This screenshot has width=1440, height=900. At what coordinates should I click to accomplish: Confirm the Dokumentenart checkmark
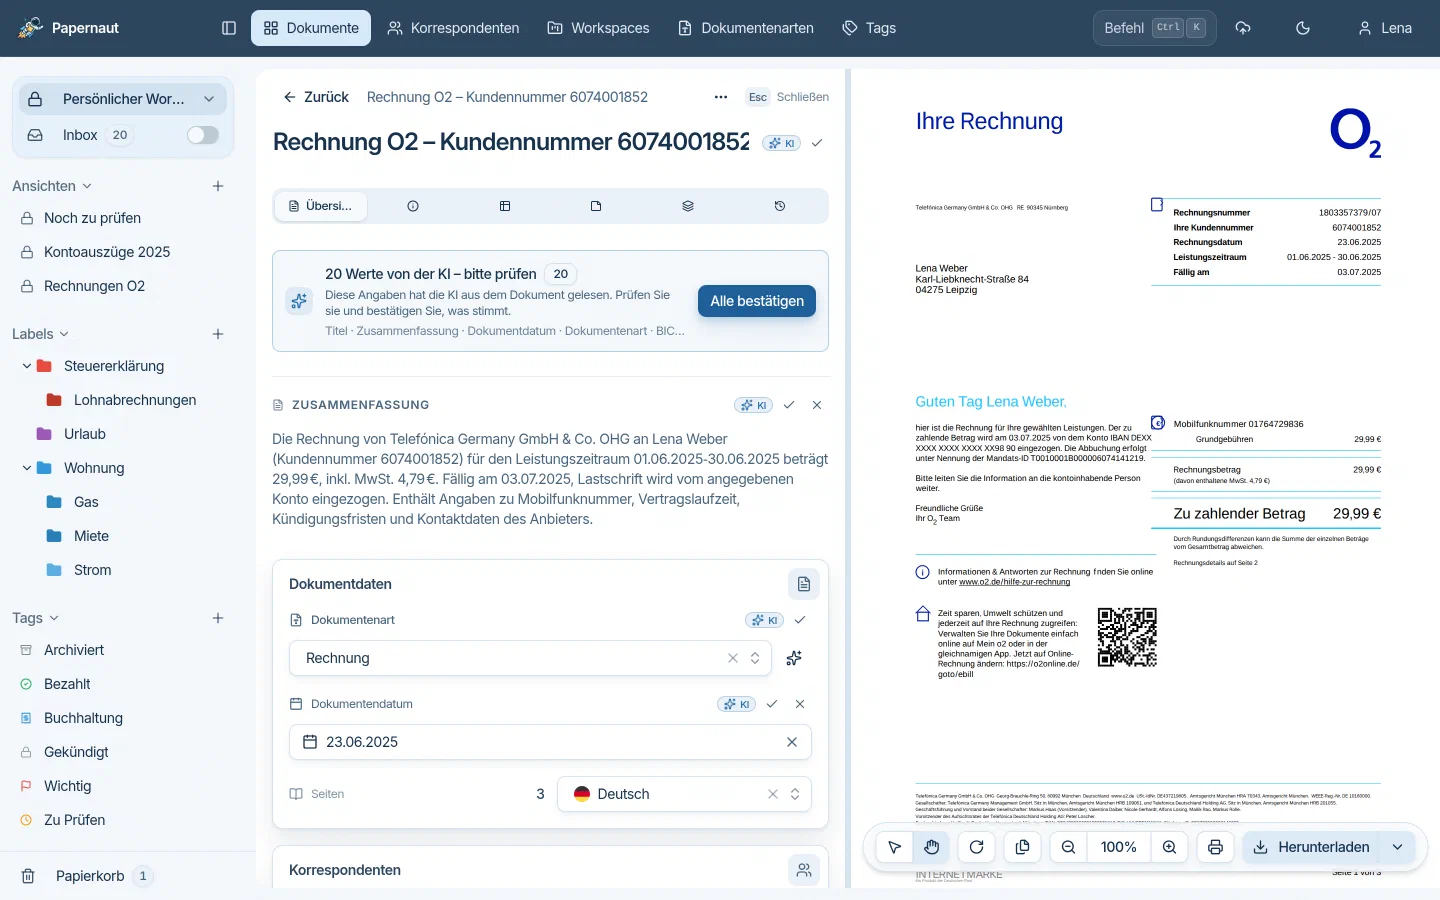click(x=800, y=620)
